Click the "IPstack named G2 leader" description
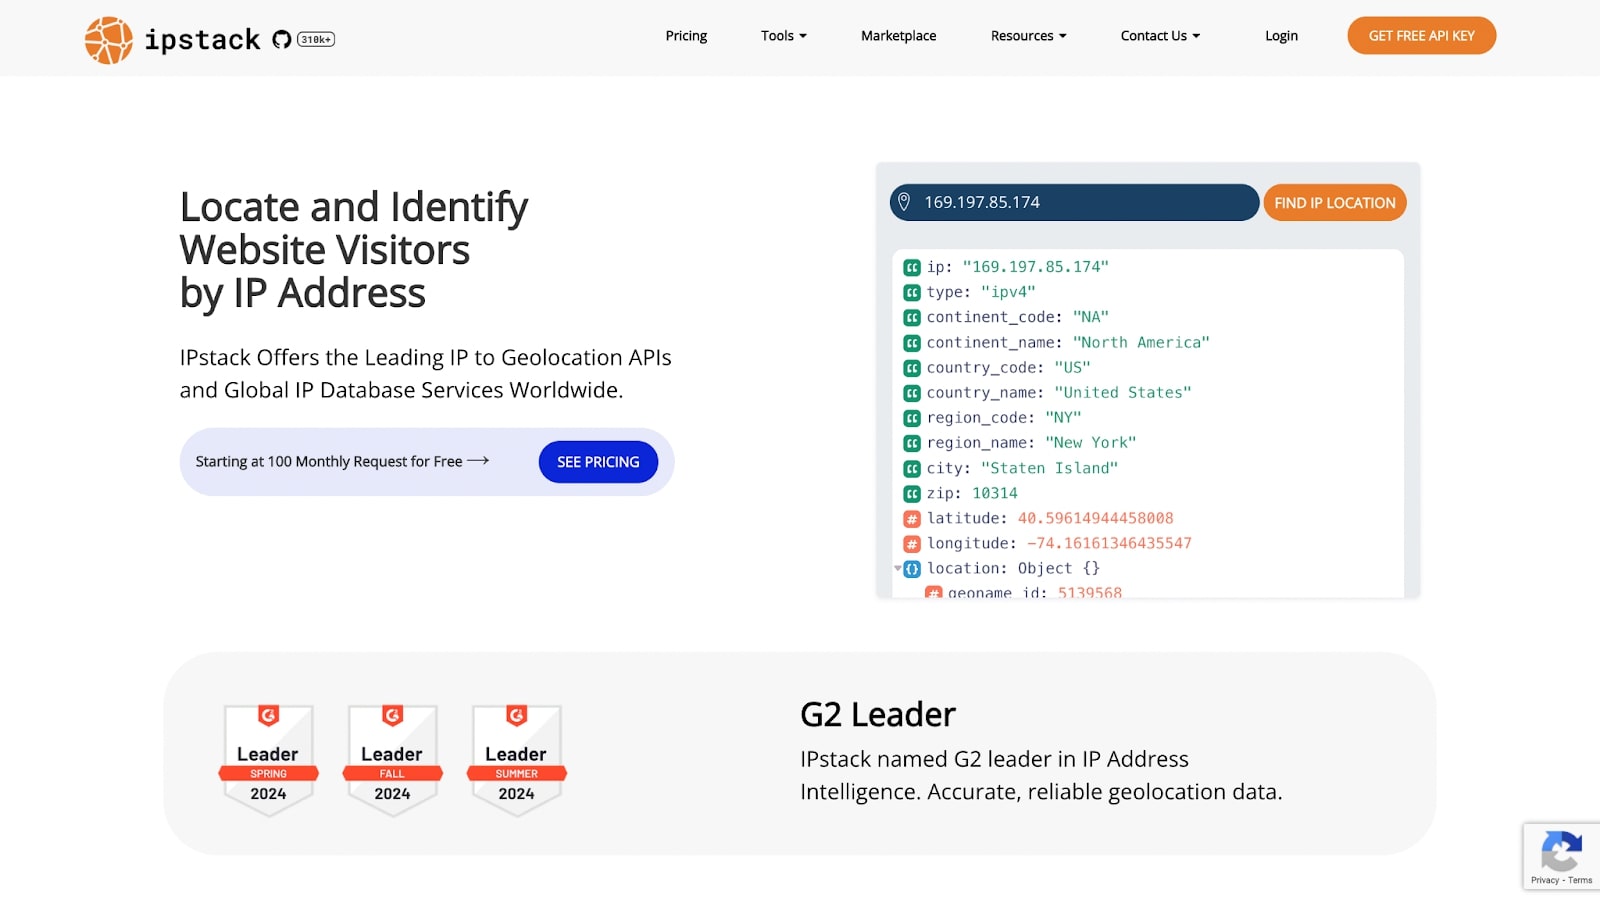The height and width of the screenshot is (903, 1600). tap(1041, 775)
